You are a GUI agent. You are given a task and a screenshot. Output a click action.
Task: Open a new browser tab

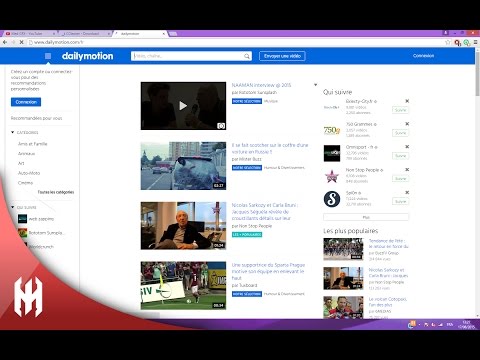click(173, 34)
